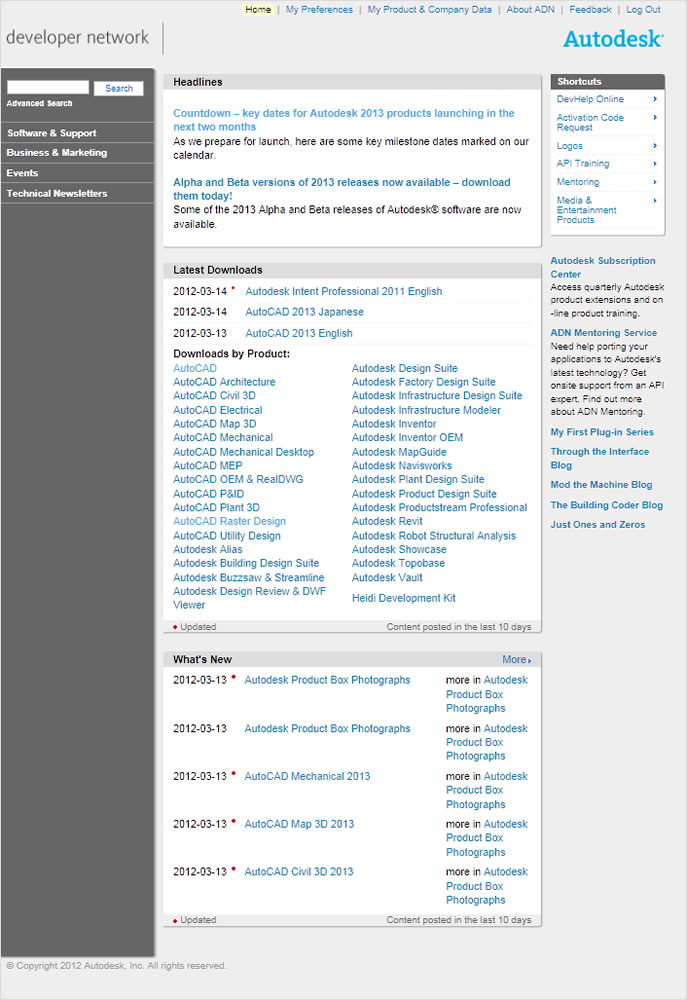Expand Software & Support sidebar menu
687x1000 pixels.
click(x=52, y=133)
